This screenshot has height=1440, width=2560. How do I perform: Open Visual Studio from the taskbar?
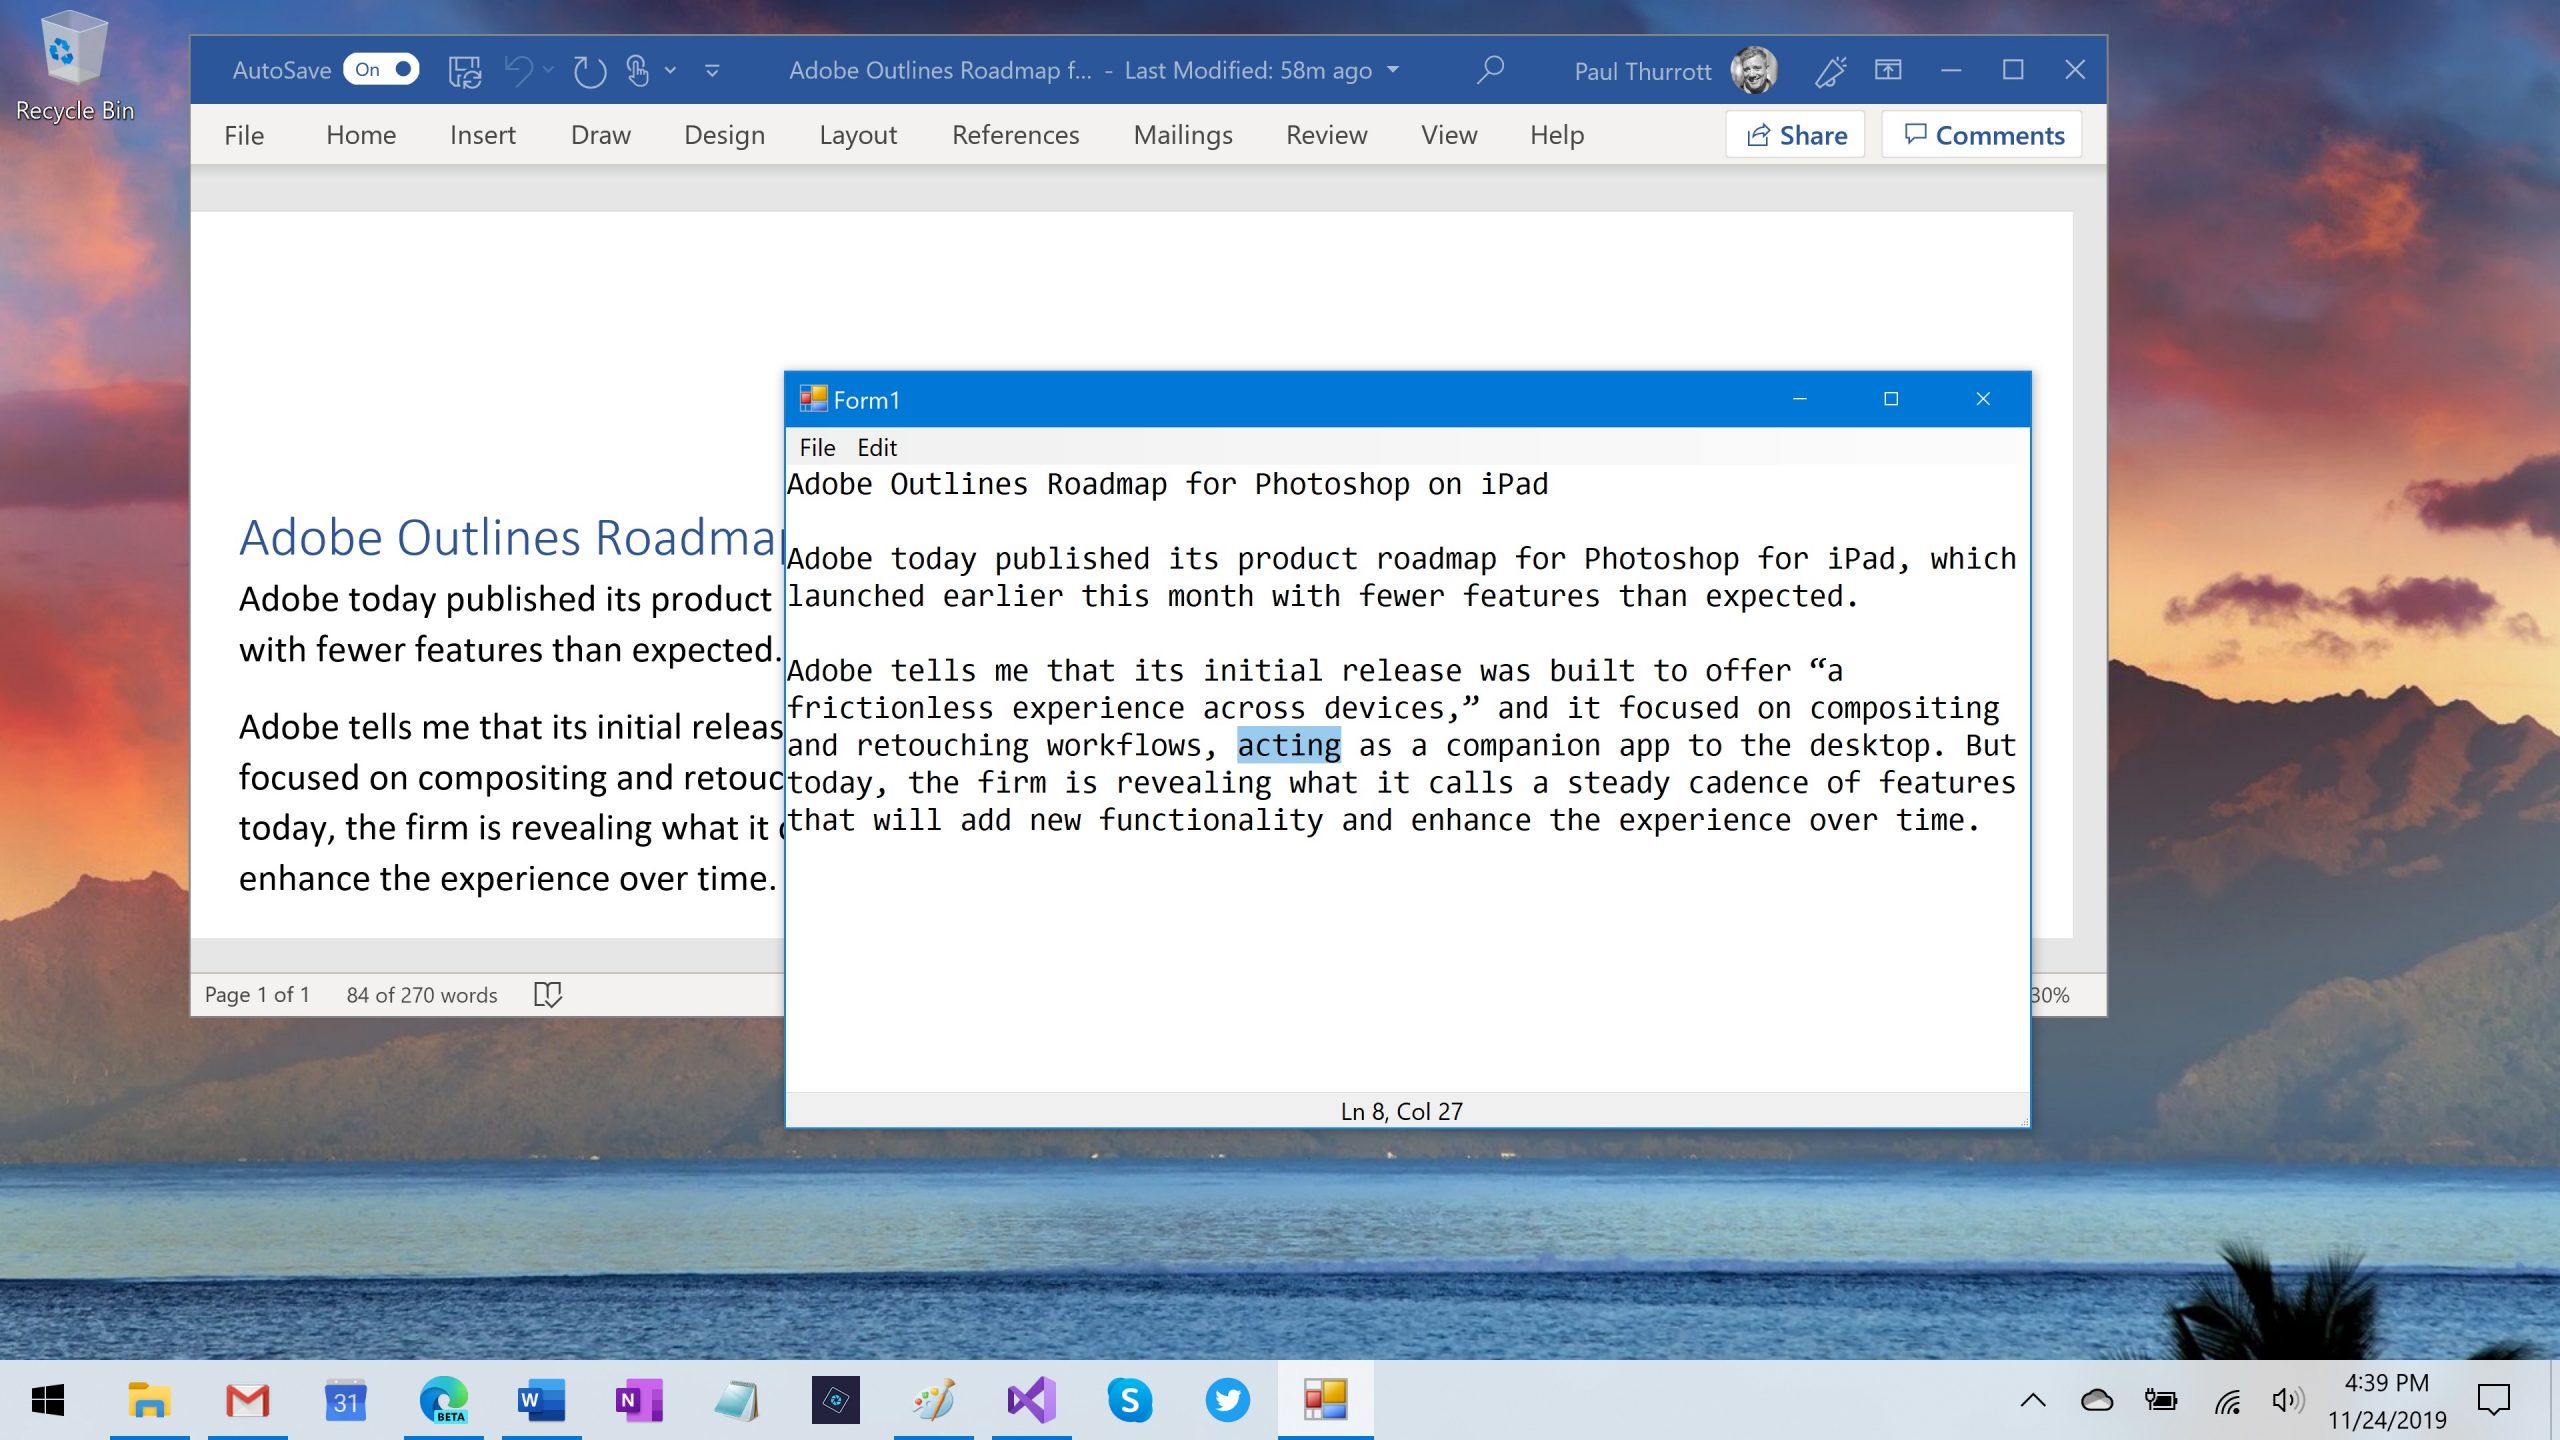click(x=1031, y=1399)
